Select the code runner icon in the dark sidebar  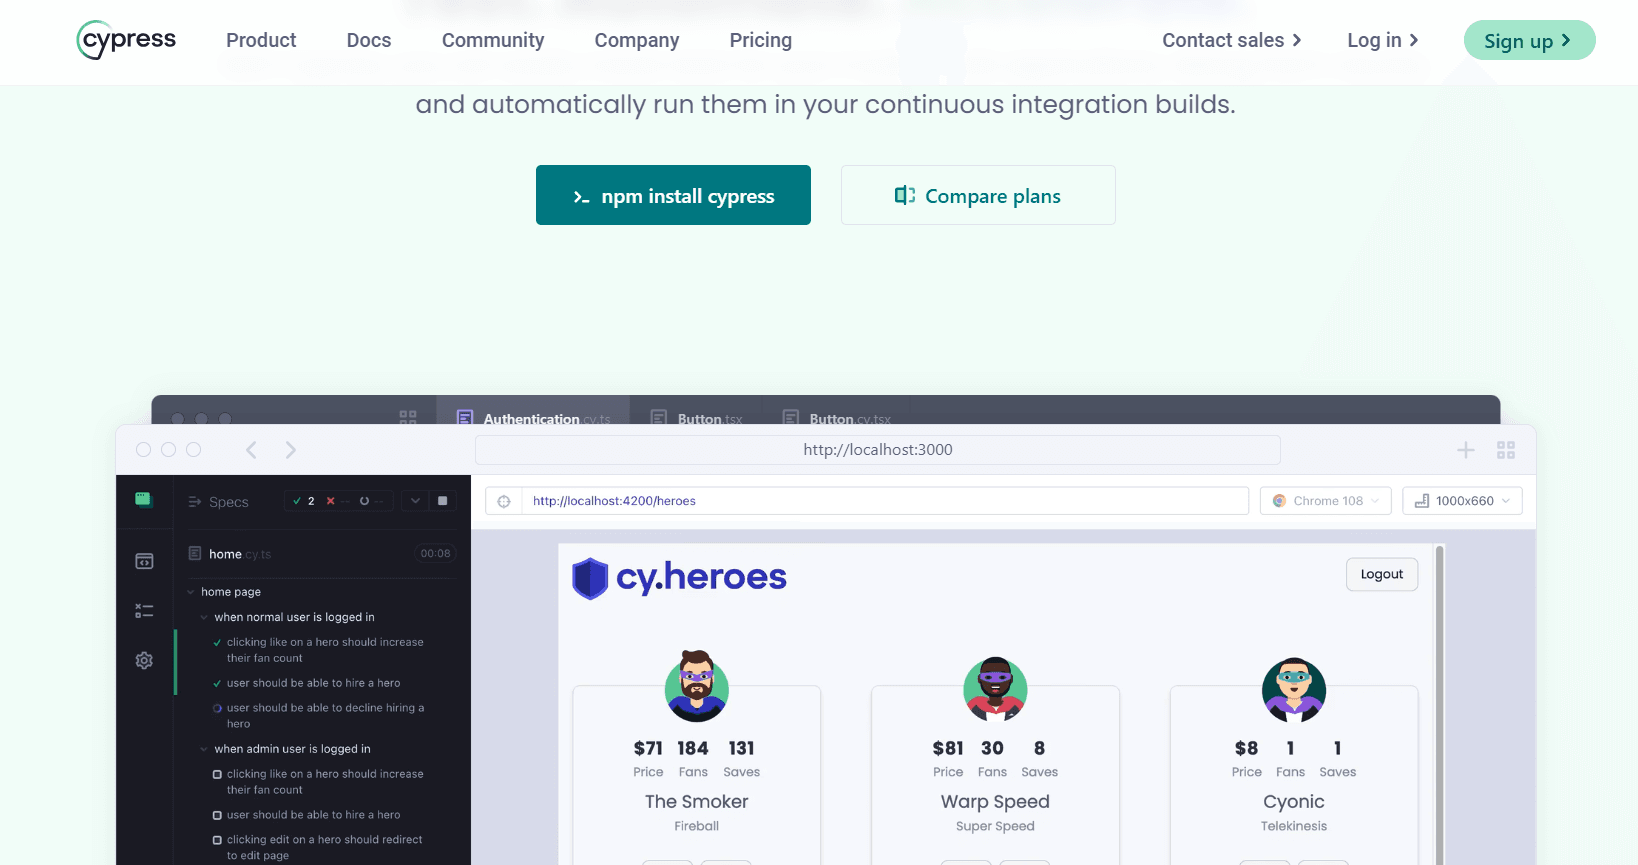[x=144, y=561]
